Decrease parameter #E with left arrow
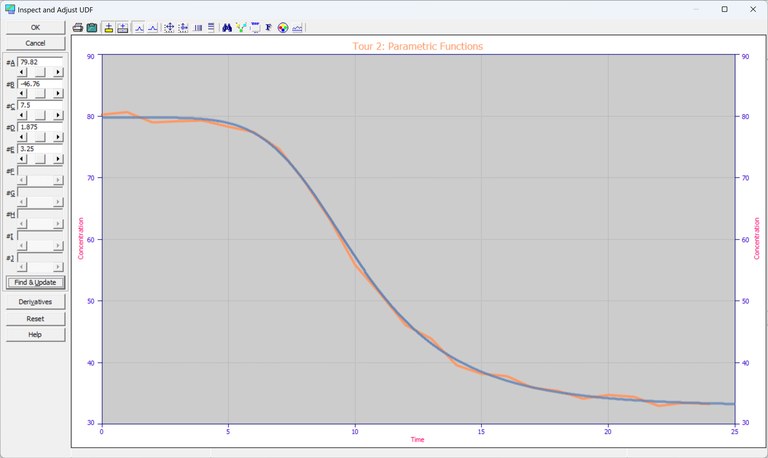Screen dimensions: 768x458 click(x=22, y=159)
